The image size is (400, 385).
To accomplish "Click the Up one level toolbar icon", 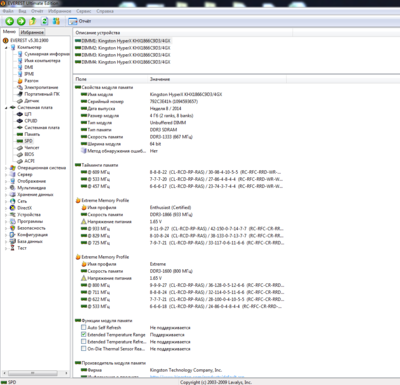I will click(x=33, y=21).
